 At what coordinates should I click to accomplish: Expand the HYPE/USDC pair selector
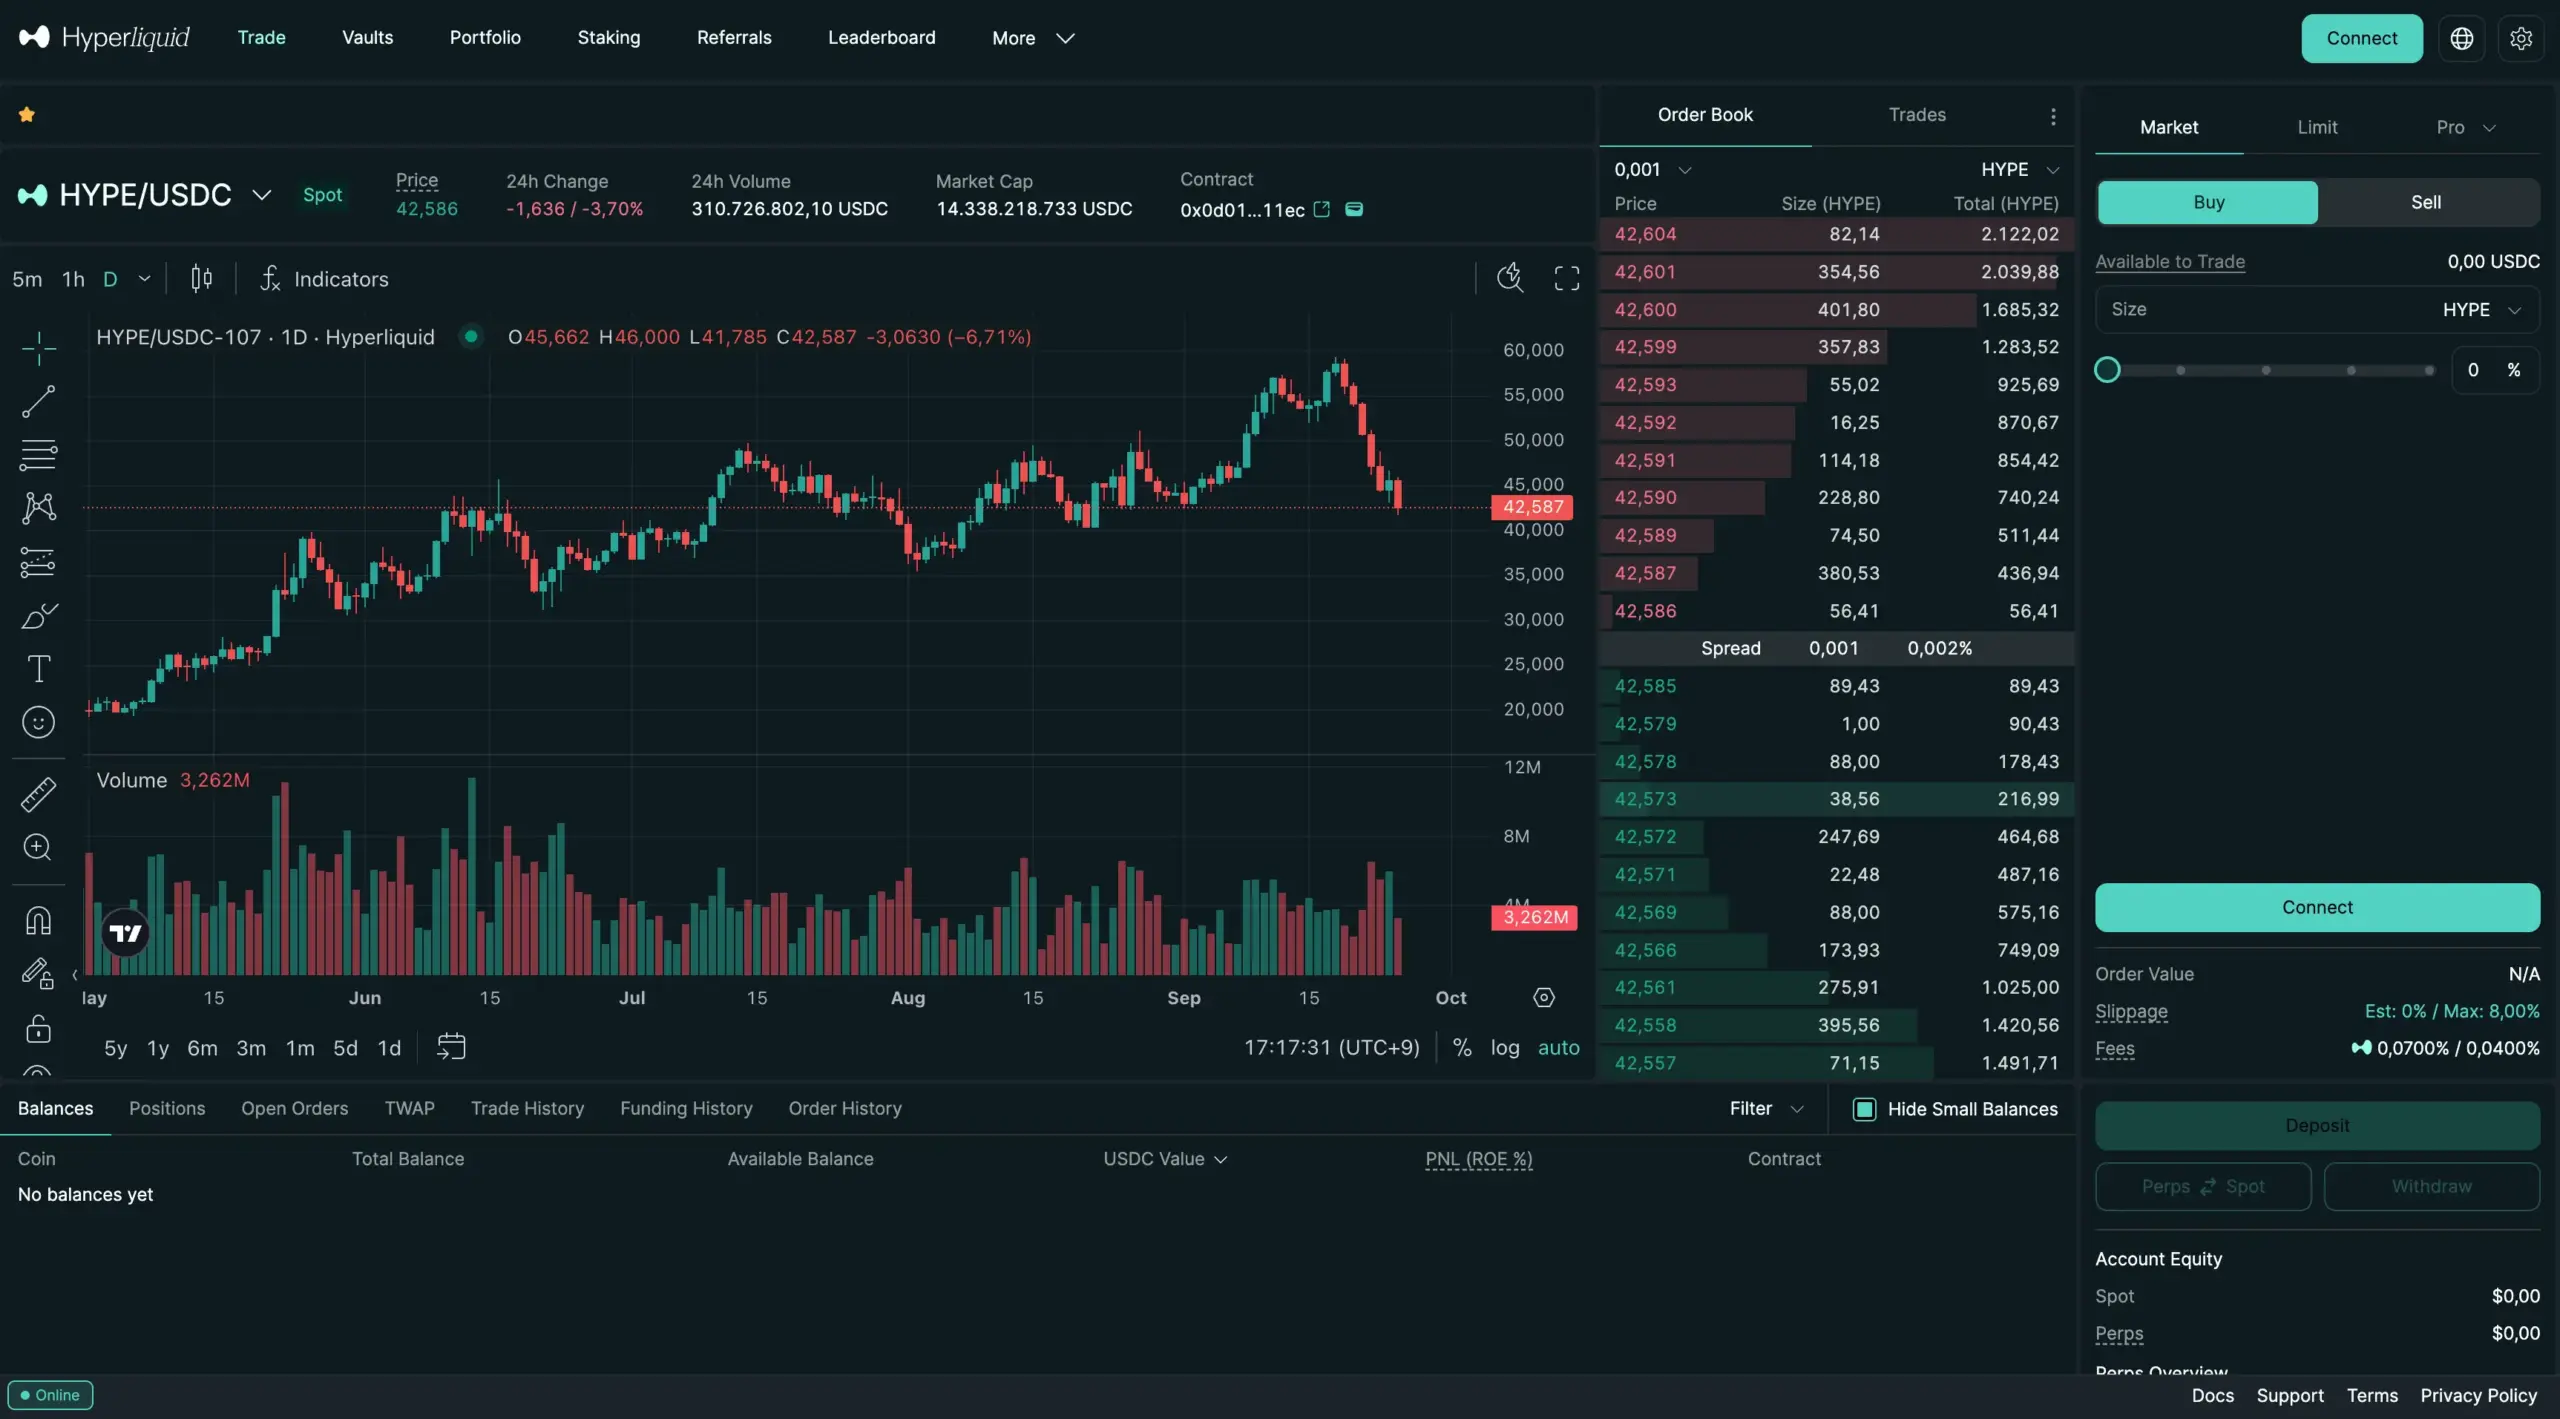[261, 195]
